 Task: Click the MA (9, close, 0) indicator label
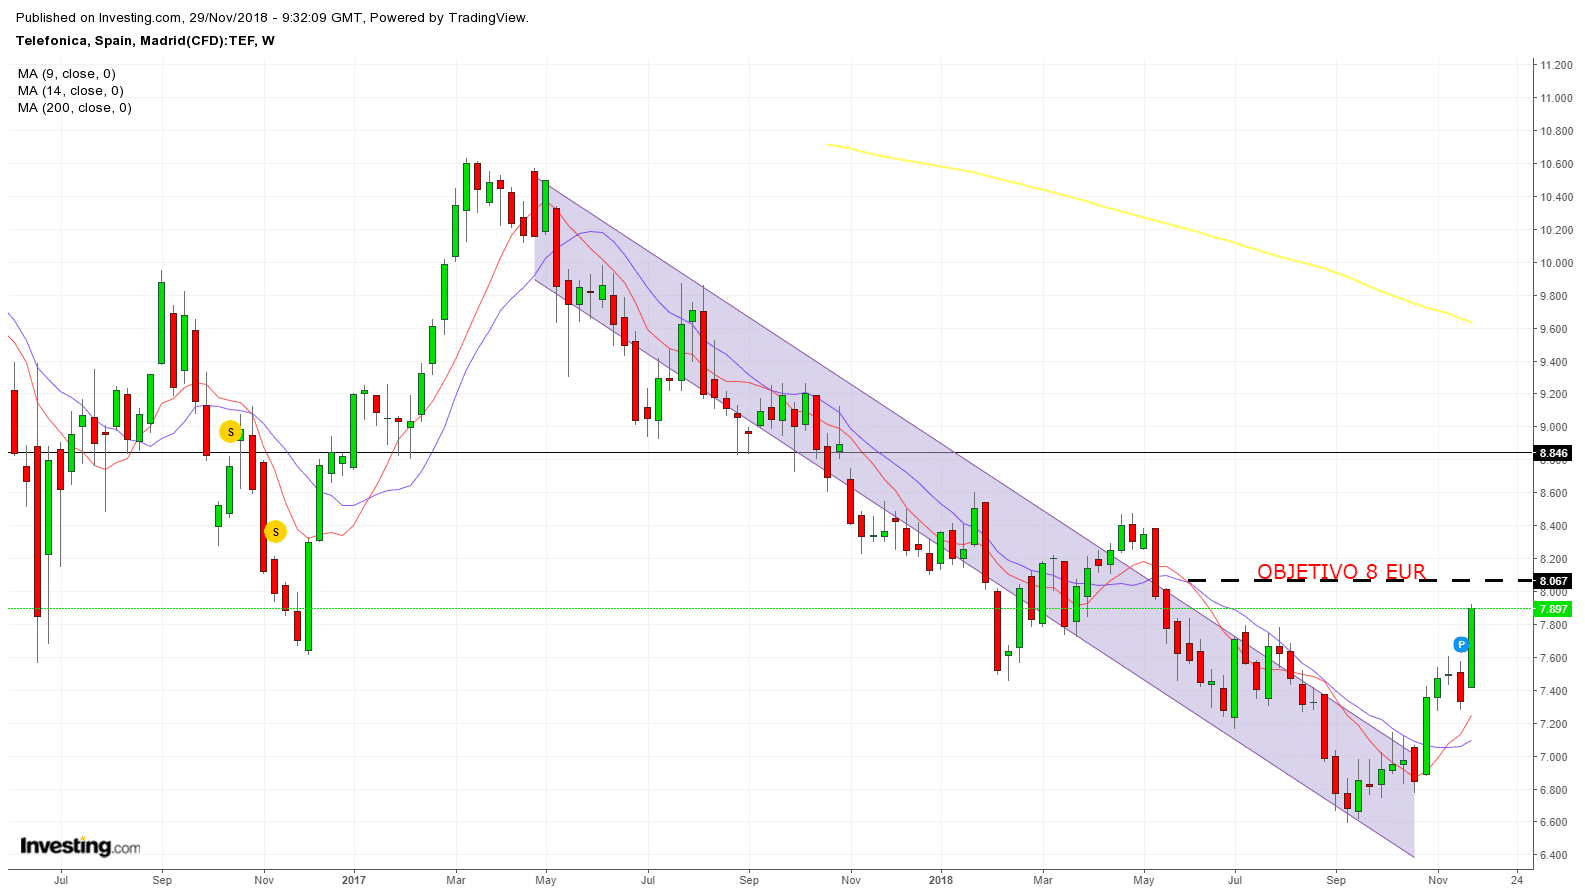67,74
